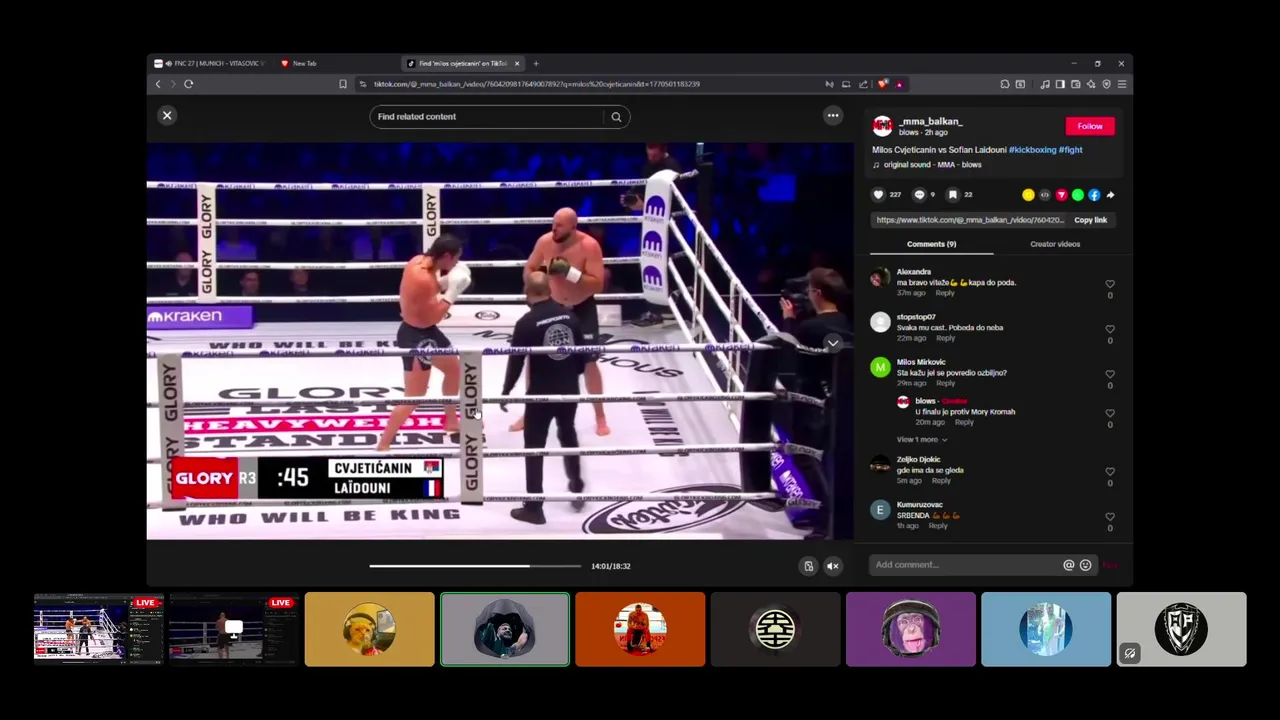The height and width of the screenshot is (720, 1280).
Task: Click the share page icon in address bar
Action: pyautogui.click(x=863, y=84)
